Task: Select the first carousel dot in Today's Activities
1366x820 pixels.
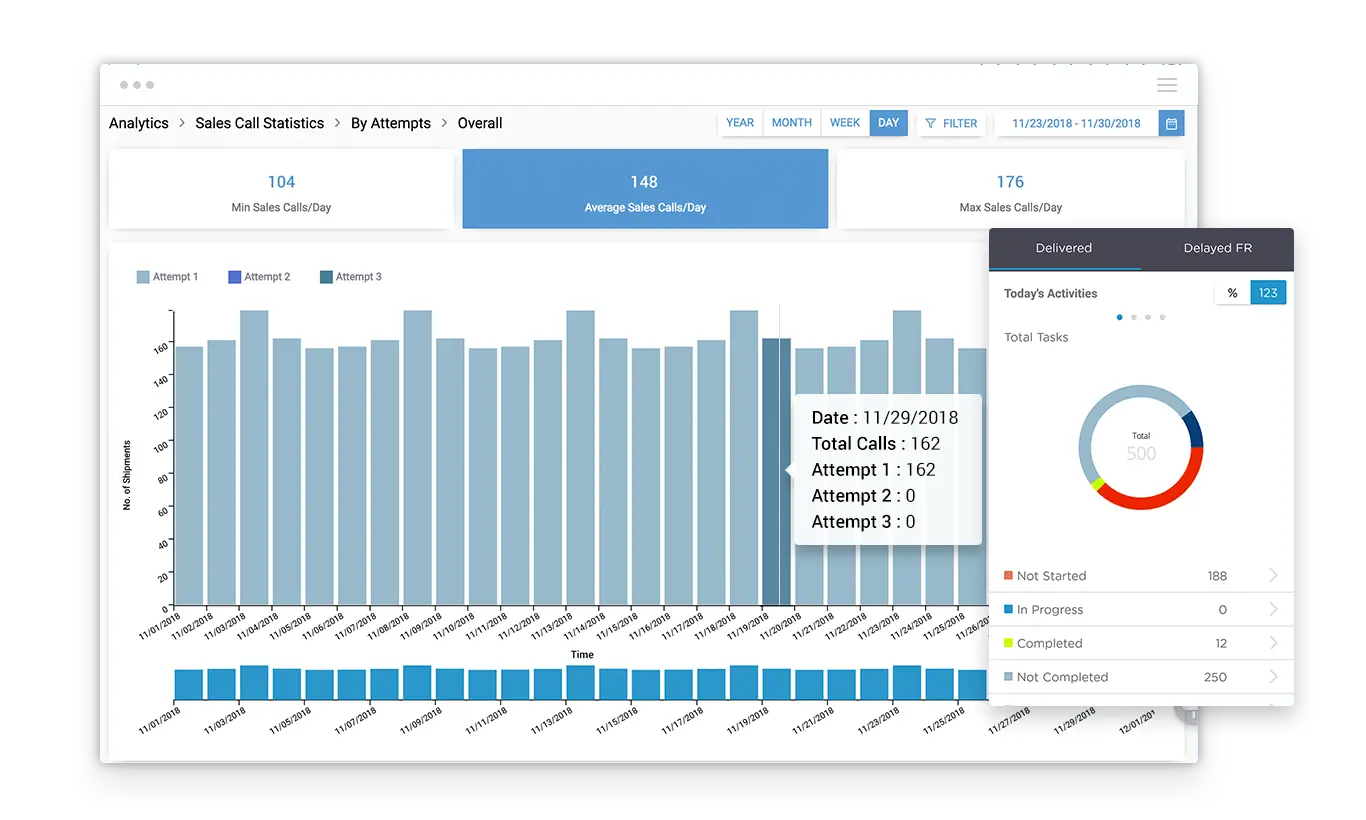Action: (x=1119, y=317)
